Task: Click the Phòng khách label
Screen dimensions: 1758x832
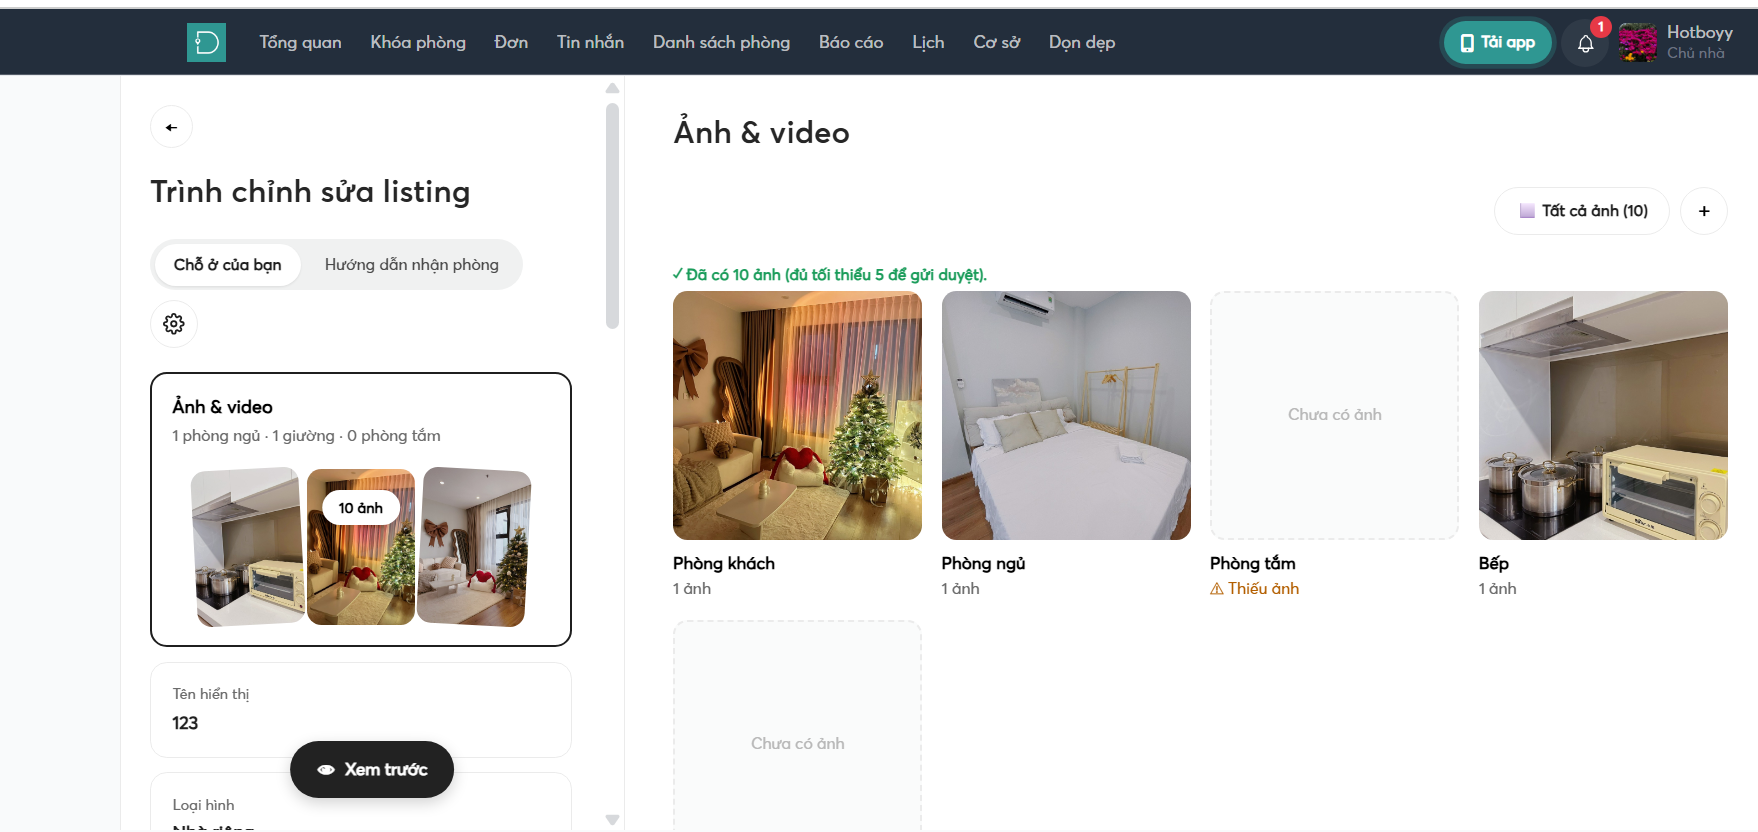Action: point(724,564)
